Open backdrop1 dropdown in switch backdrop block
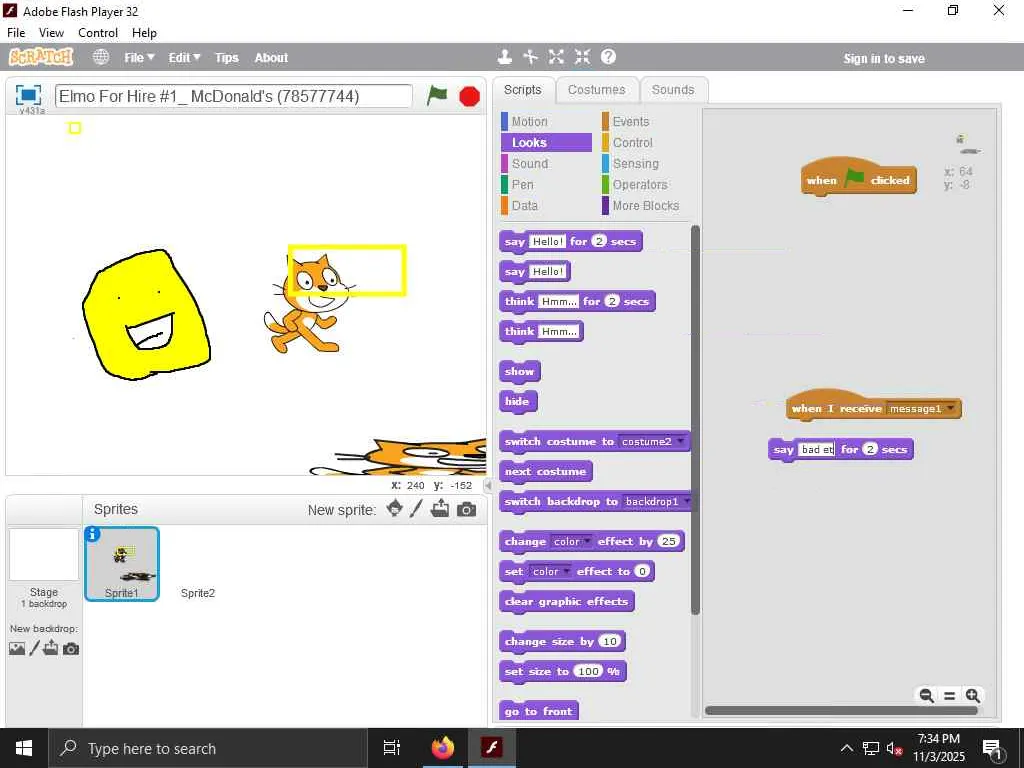 click(x=686, y=502)
